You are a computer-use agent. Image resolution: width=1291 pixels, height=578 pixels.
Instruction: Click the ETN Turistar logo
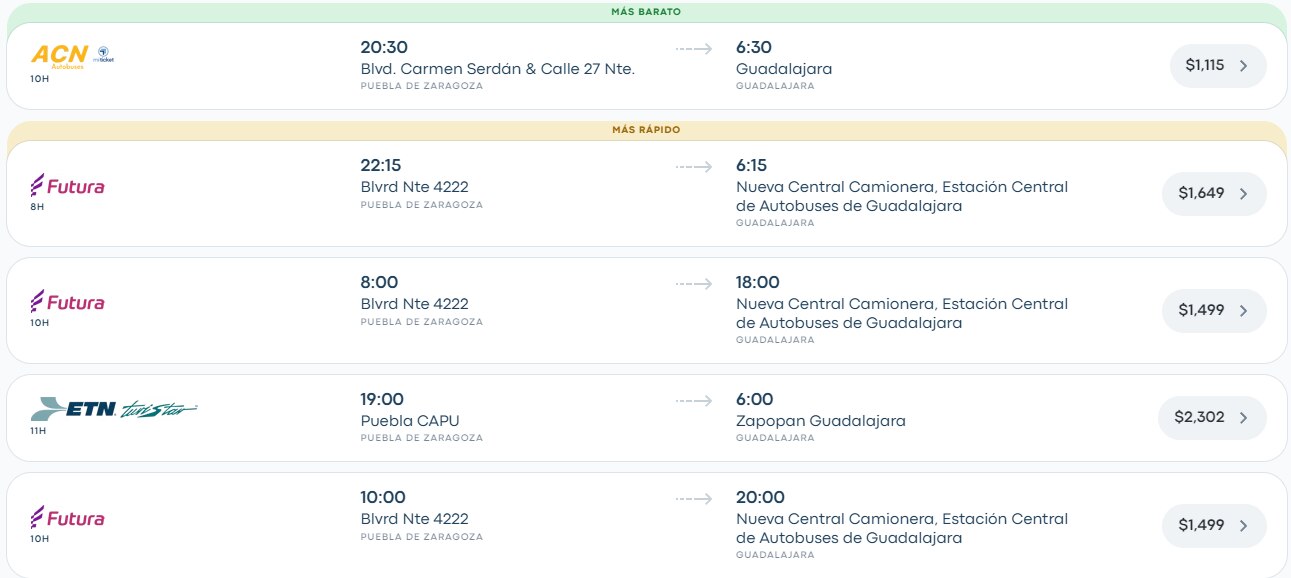(114, 409)
